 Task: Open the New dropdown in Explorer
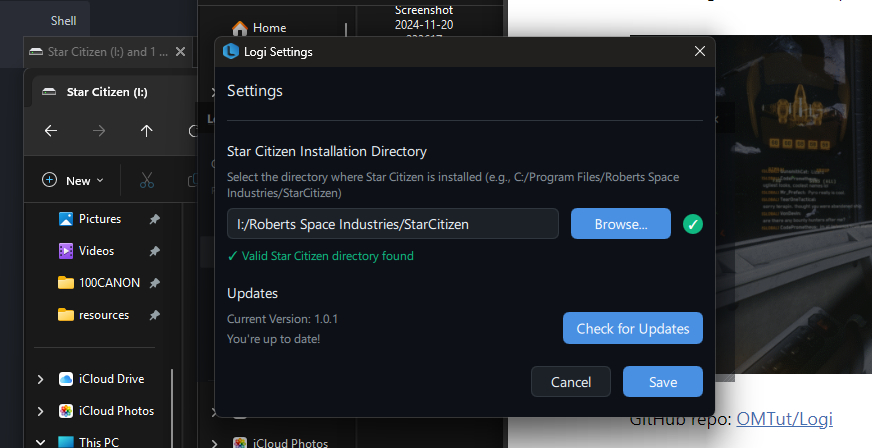click(74, 181)
